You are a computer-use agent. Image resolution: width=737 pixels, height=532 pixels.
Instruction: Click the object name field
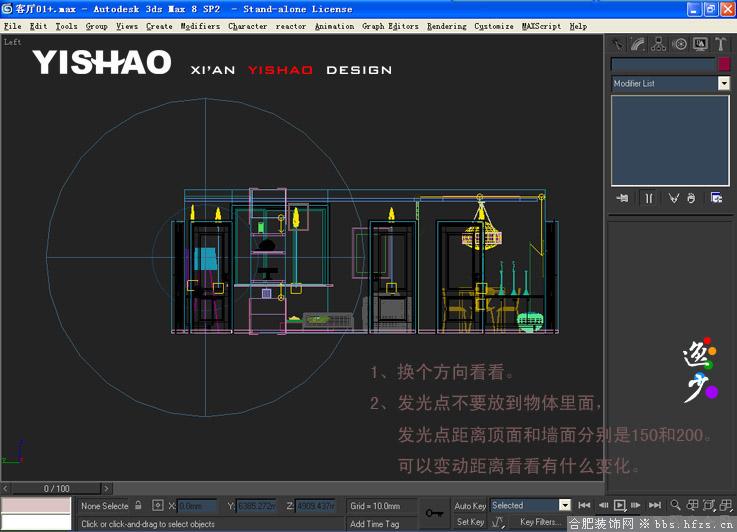coord(663,64)
